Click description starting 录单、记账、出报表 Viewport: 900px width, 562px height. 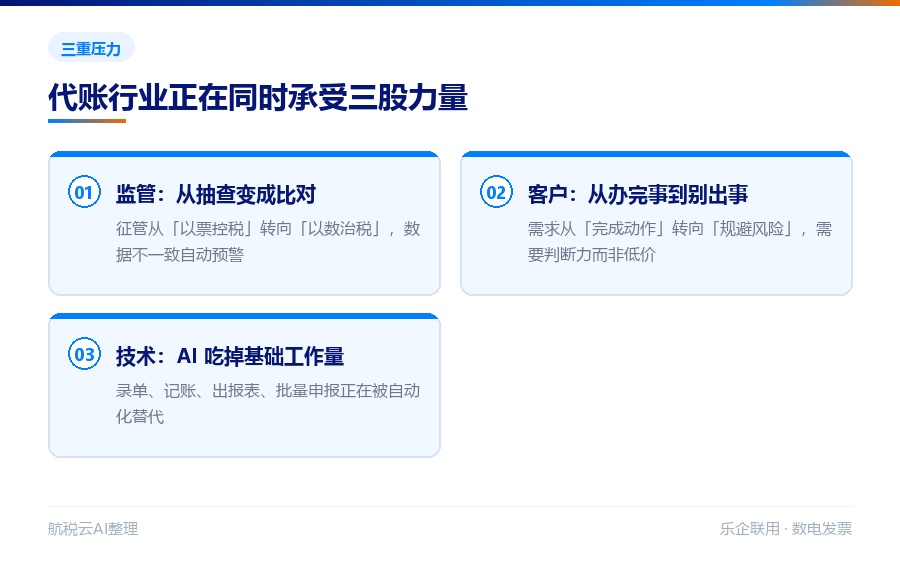tap(268, 404)
